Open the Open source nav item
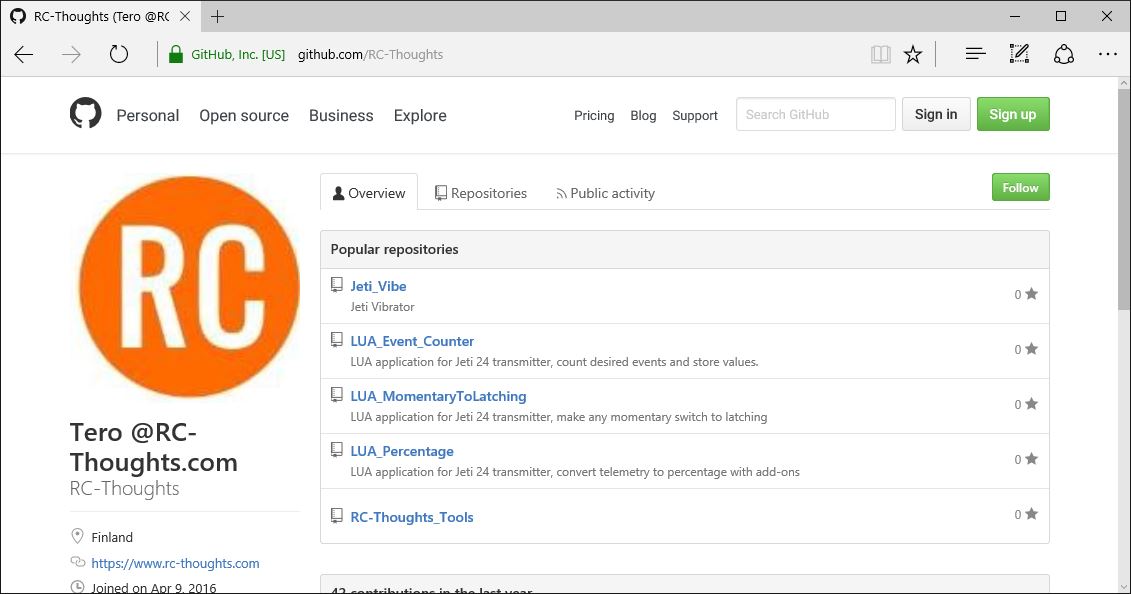1131x594 pixels. pos(244,115)
